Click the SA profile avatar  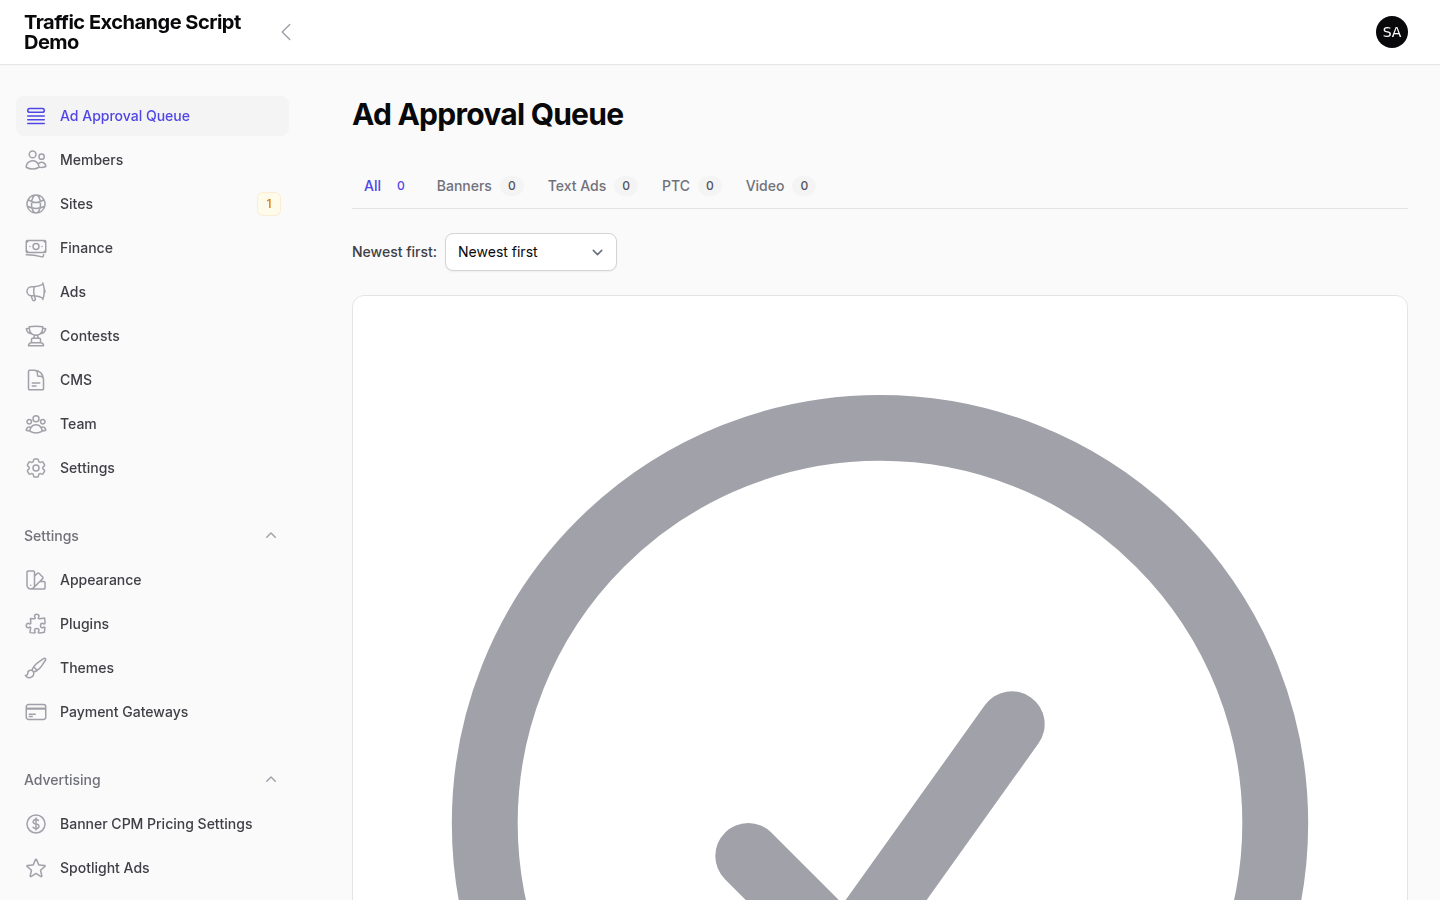pyautogui.click(x=1392, y=31)
